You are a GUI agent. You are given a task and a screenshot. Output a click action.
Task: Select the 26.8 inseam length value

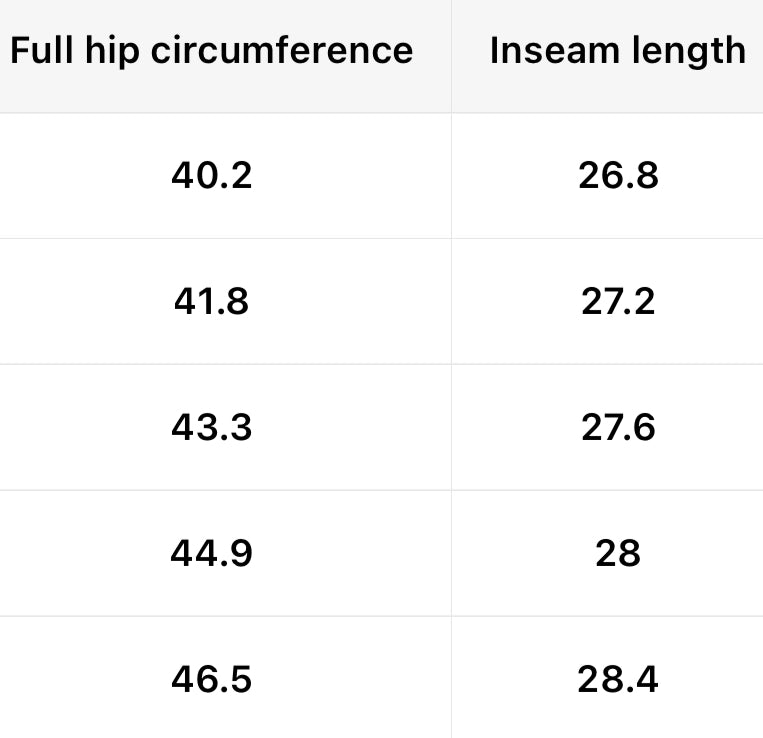point(618,176)
